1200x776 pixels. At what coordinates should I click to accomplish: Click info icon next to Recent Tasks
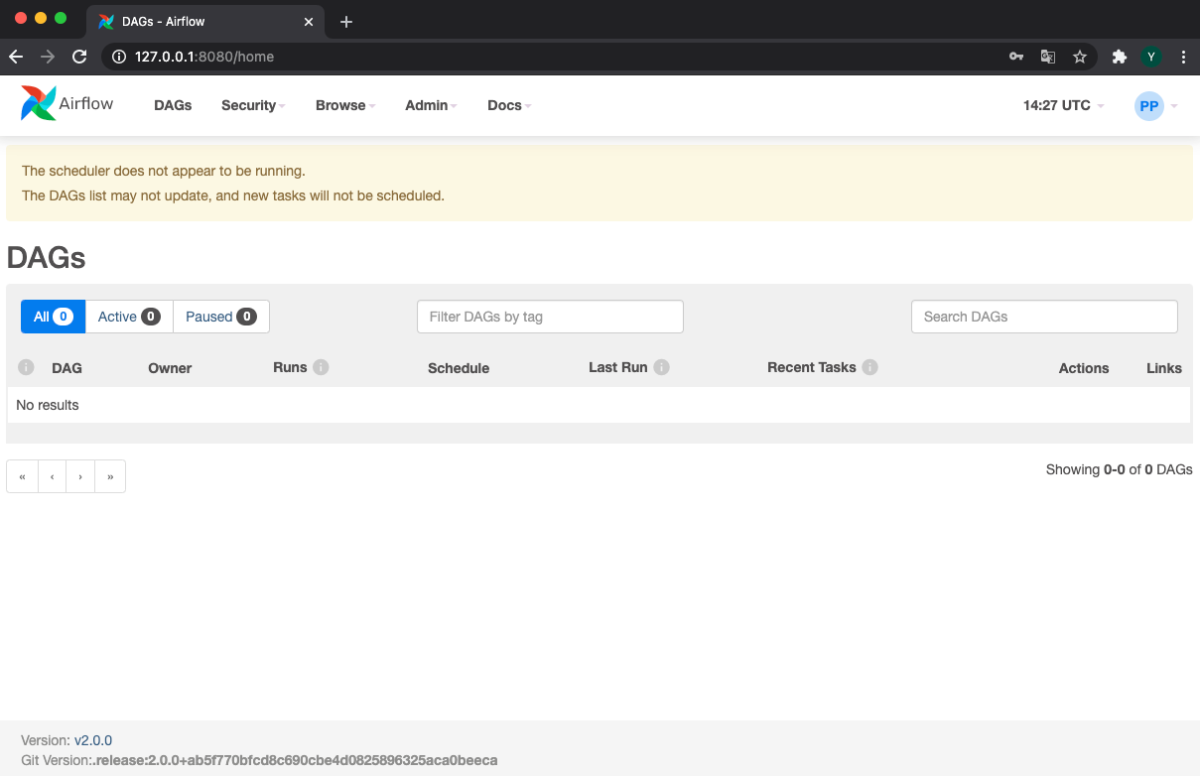(x=870, y=367)
